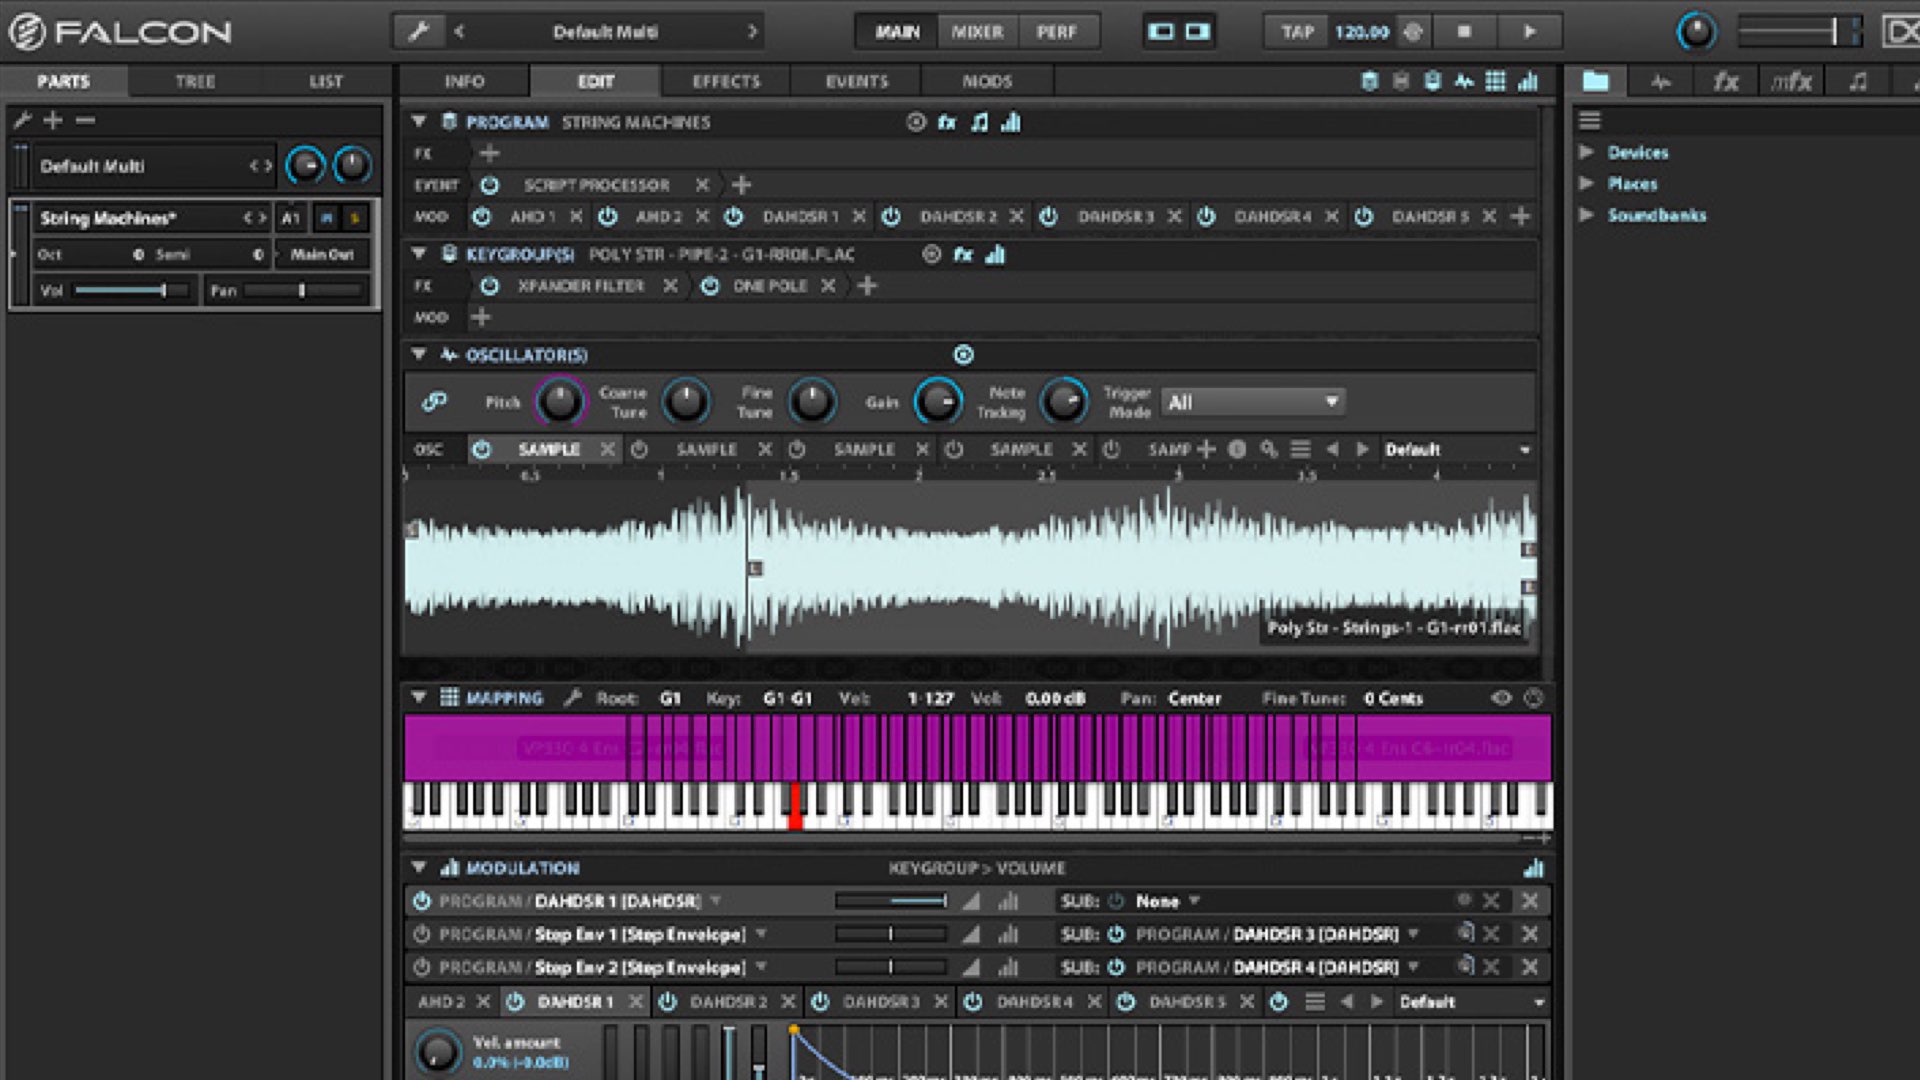Screen dimensions: 1920x1080
Task: Click the bar graph performance icon on keygroup
Action: (x=997, y=255)
